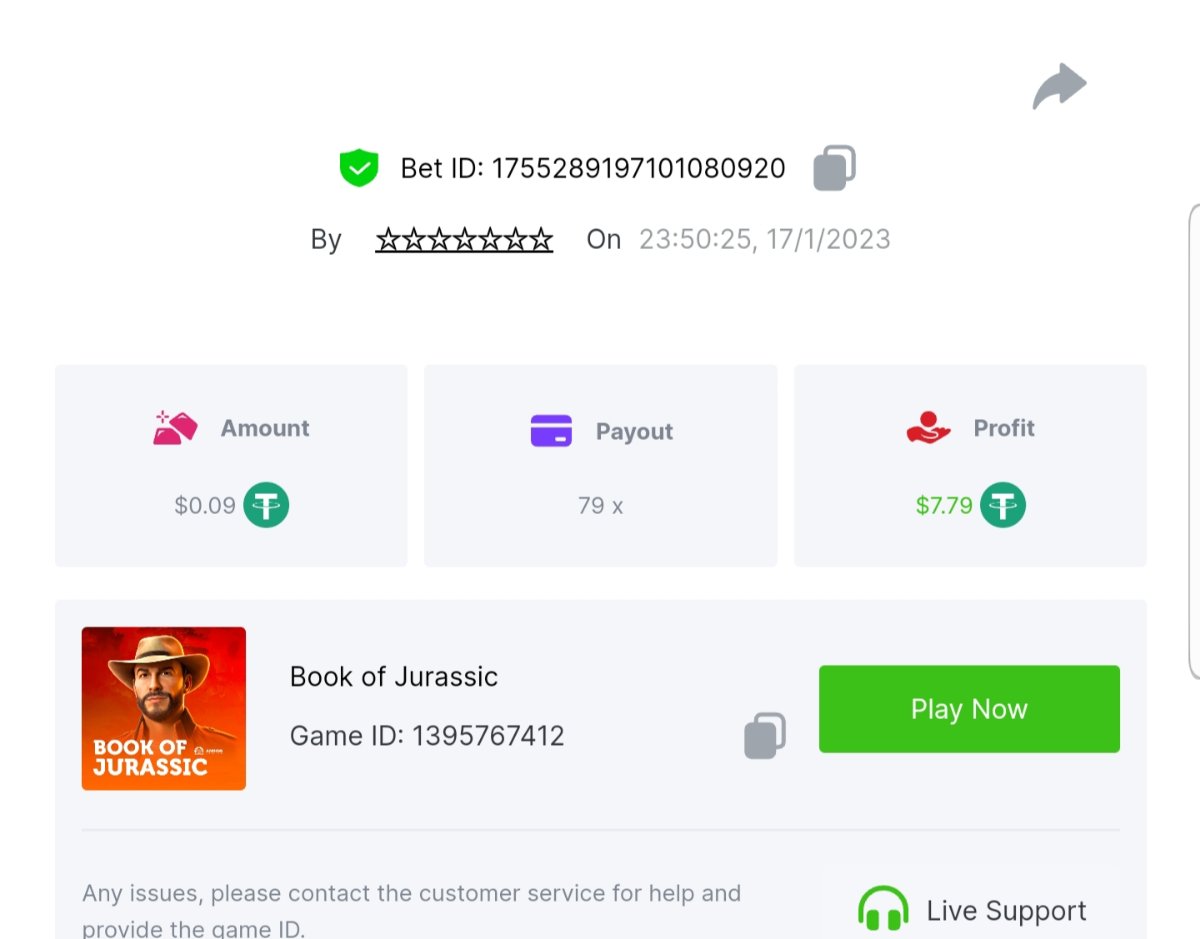
Task: Click the Book of Jurassic game title
Action: (x=394, y=677)
